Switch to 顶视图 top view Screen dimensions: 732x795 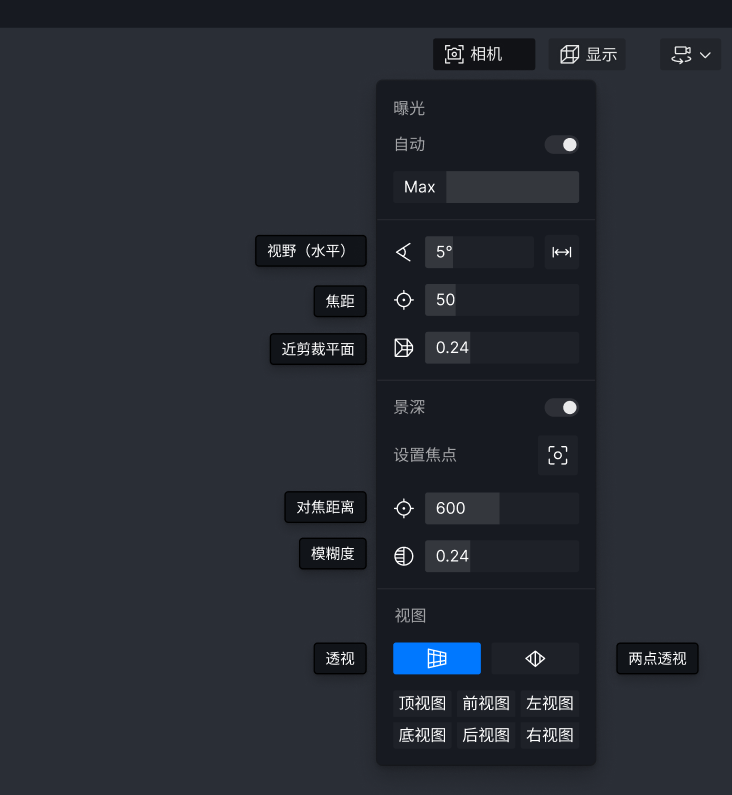tap(422, 703)
